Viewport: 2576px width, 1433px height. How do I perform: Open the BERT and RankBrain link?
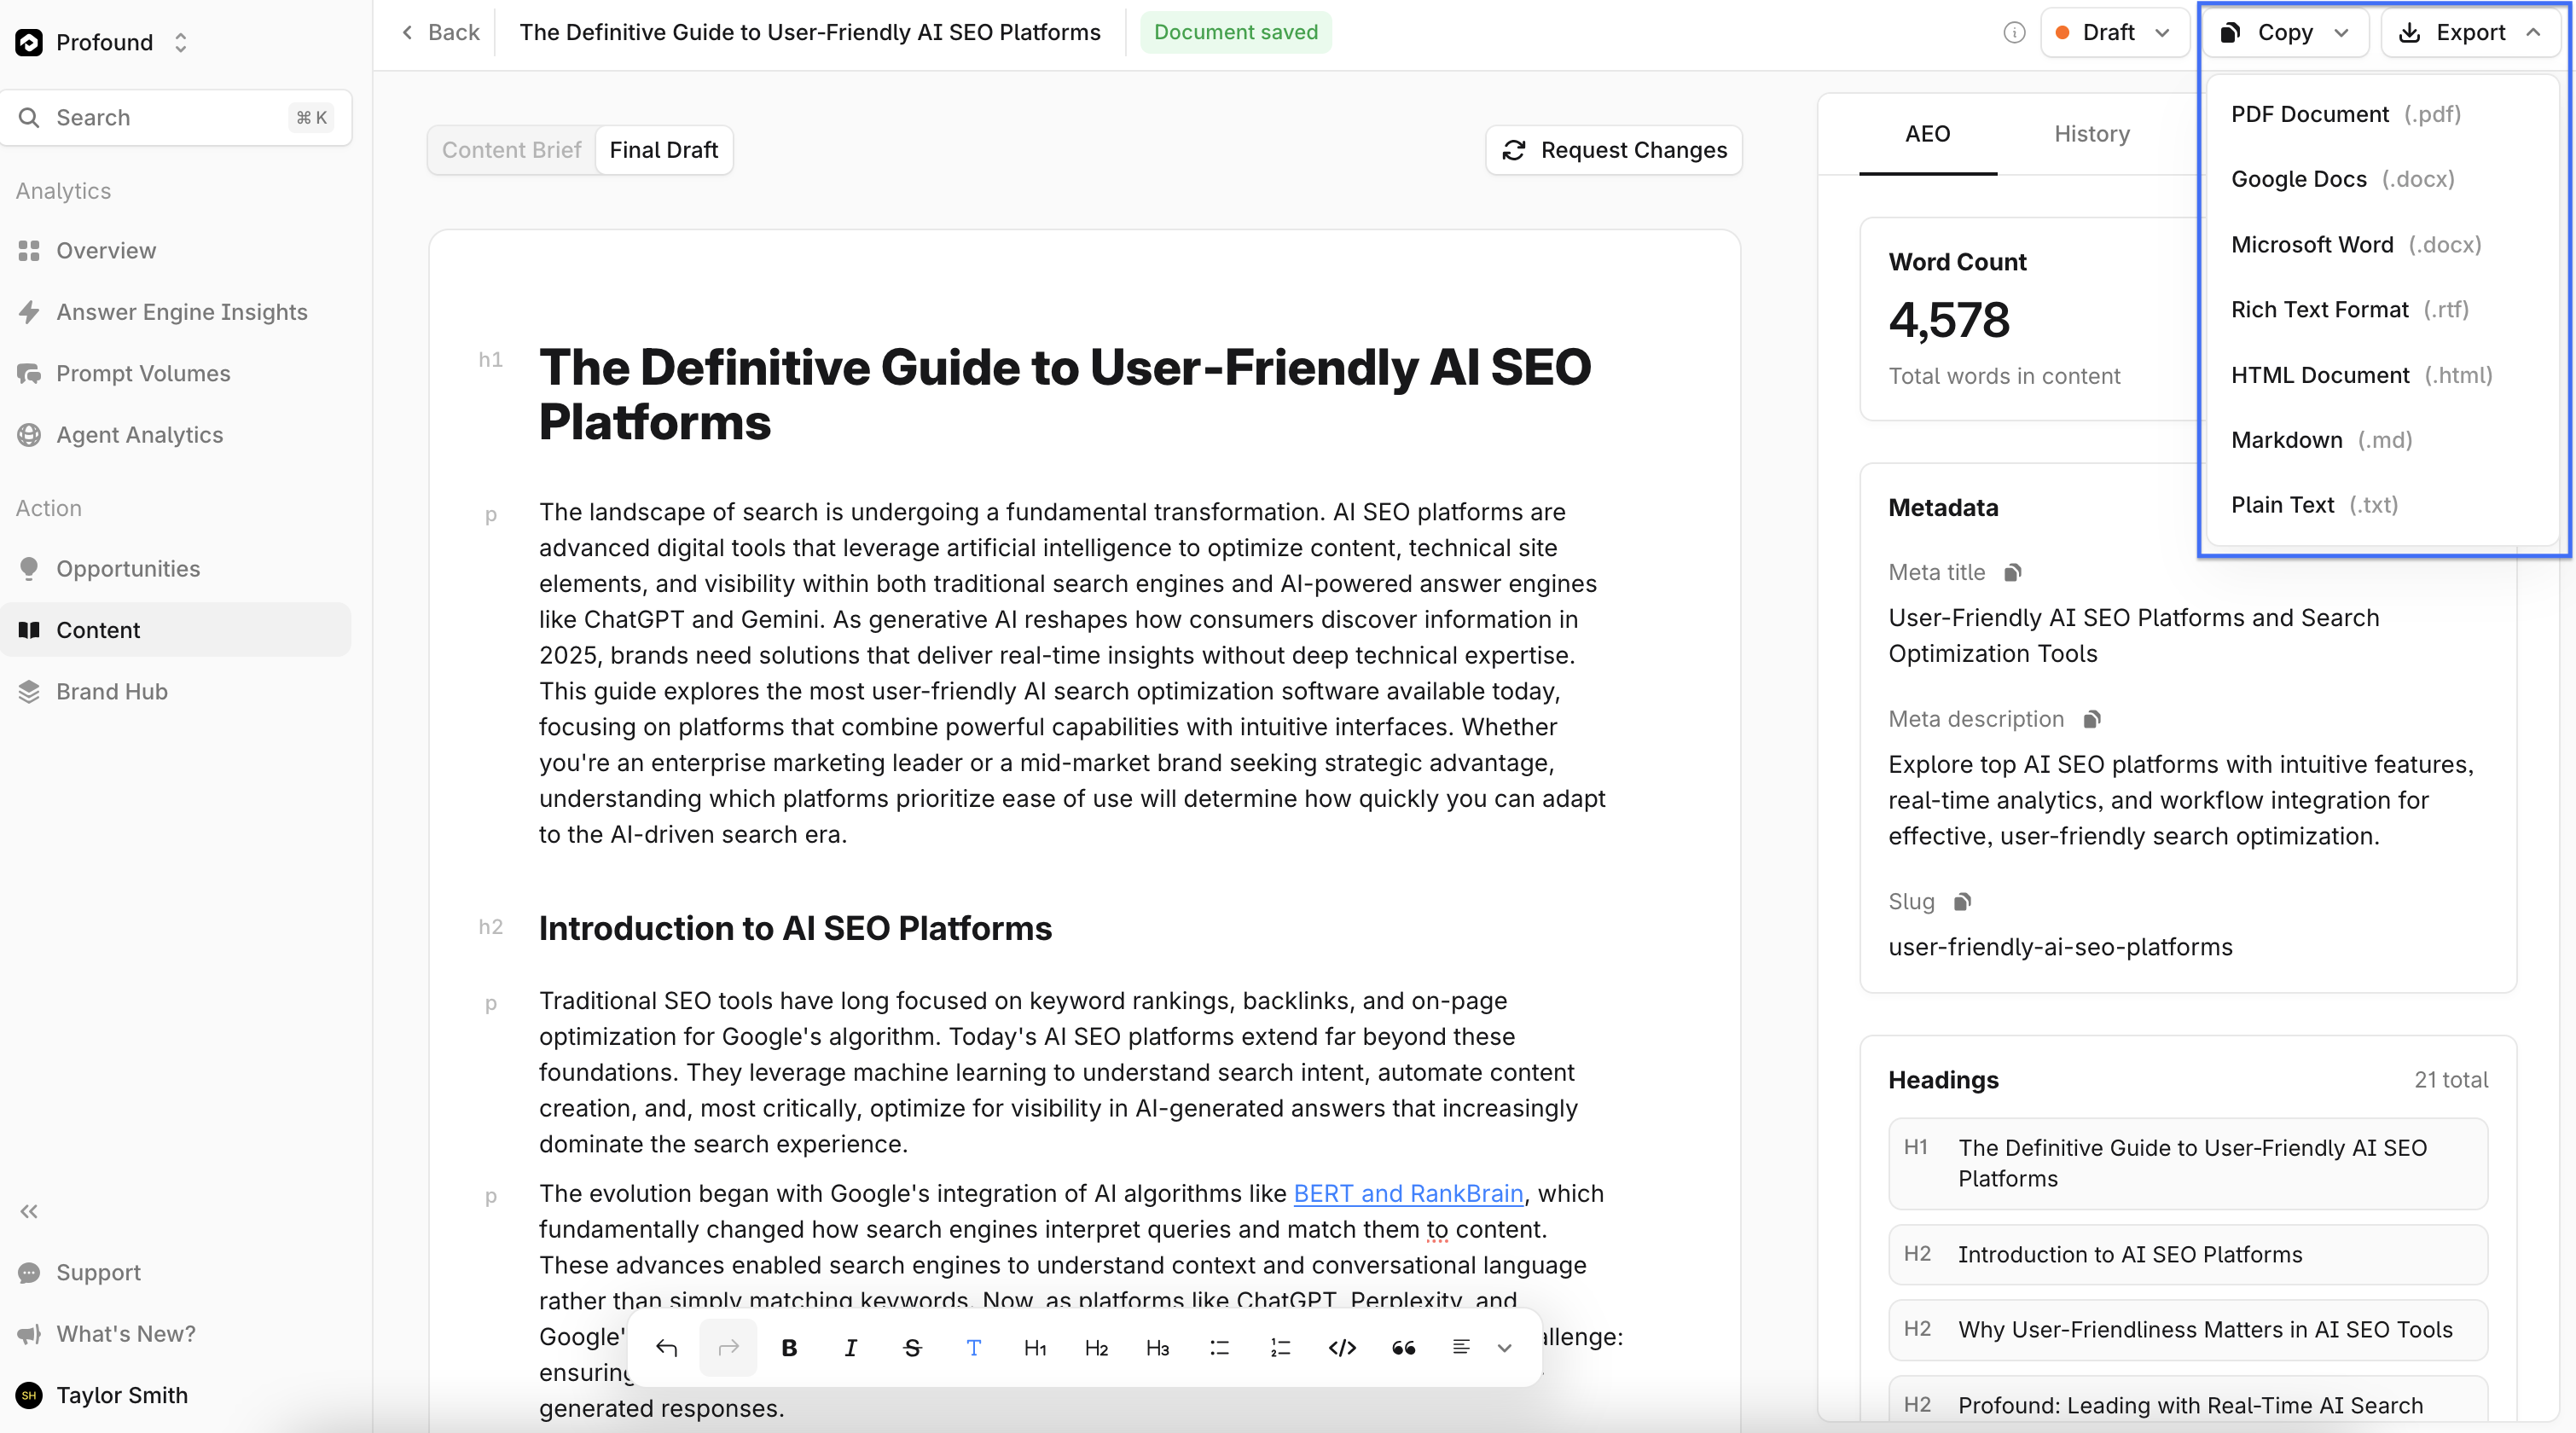click(1408, 1194)
